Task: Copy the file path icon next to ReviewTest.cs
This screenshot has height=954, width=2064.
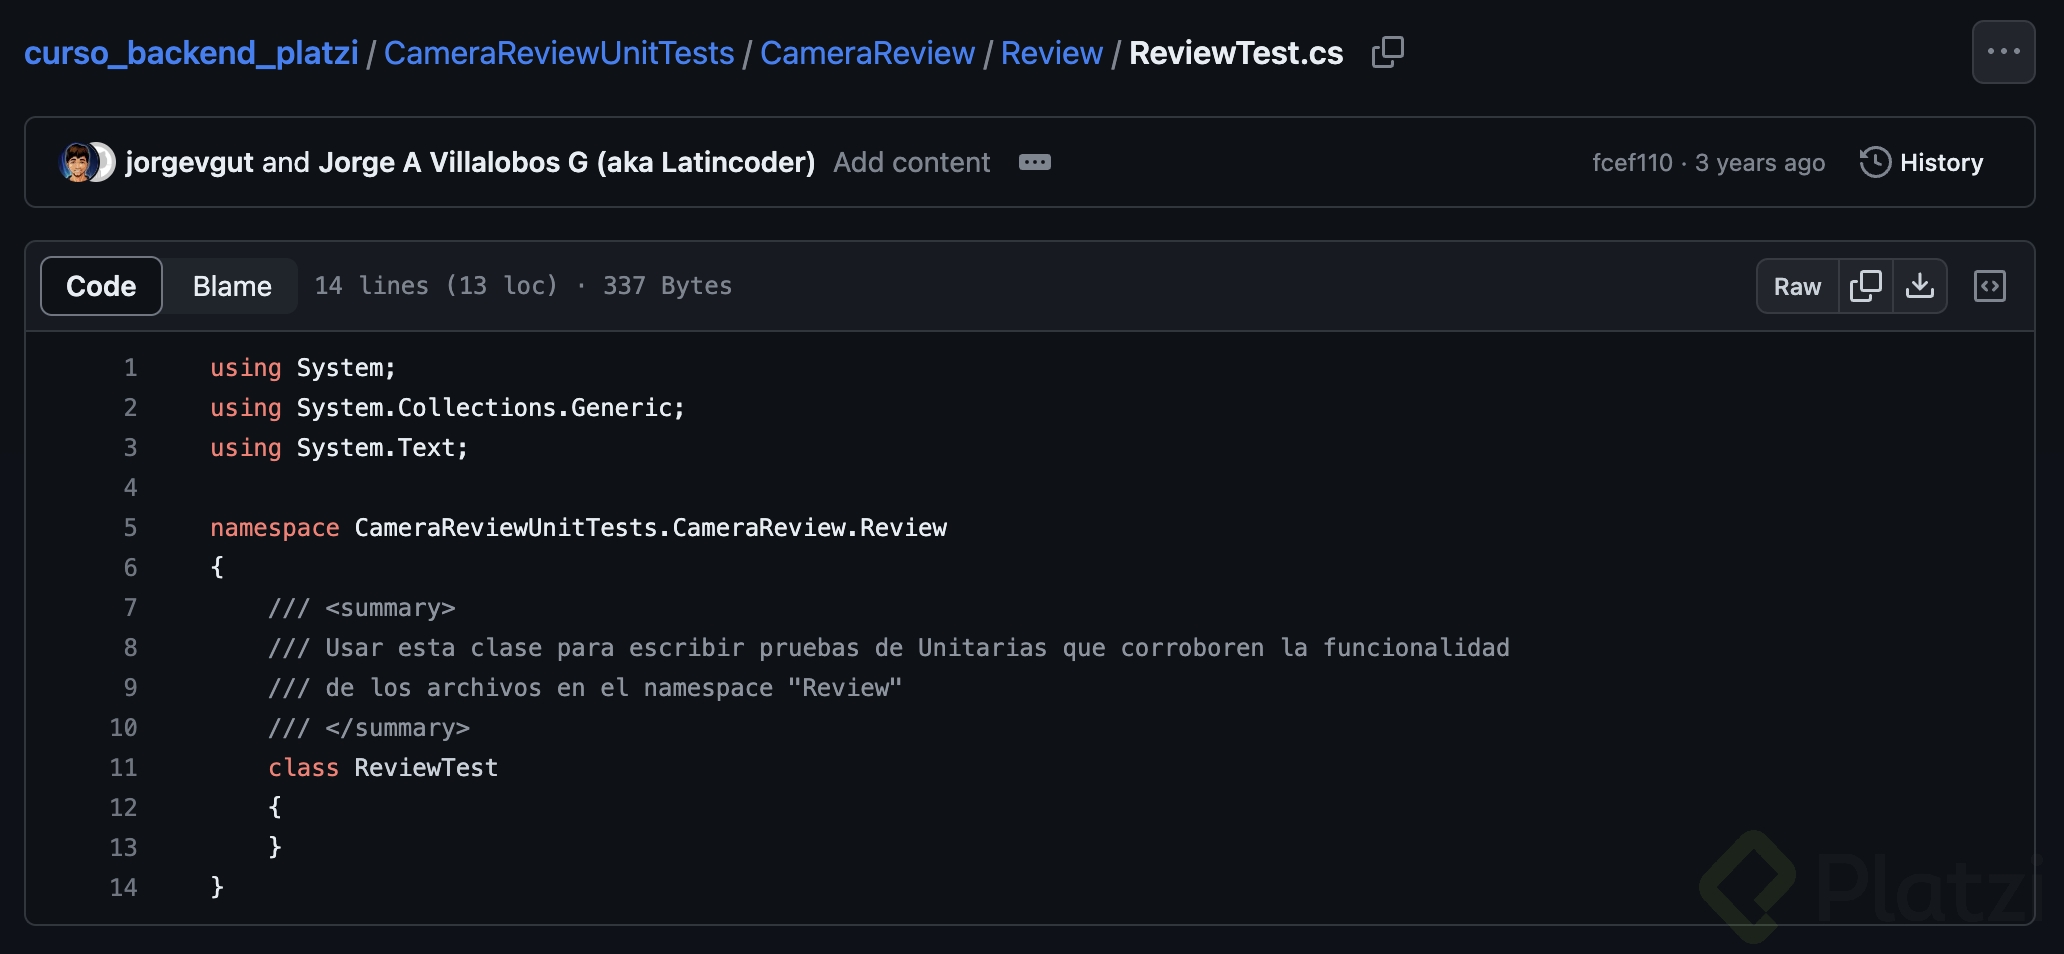Action: pos(1388,52)
